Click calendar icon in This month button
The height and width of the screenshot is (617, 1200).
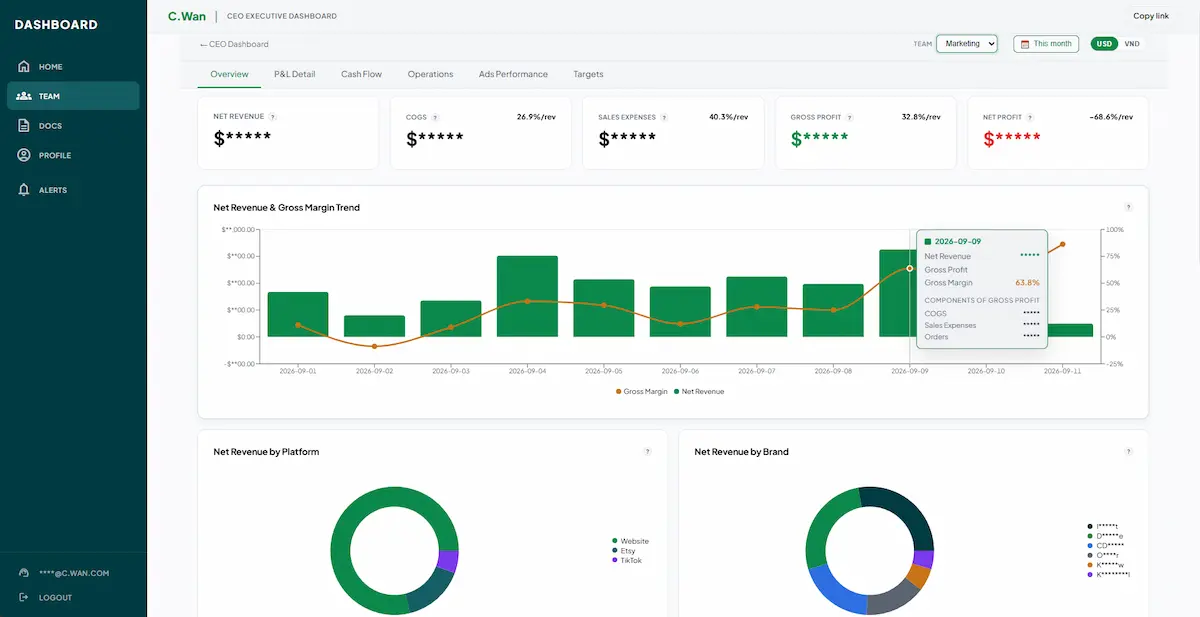coord(1024,44)
